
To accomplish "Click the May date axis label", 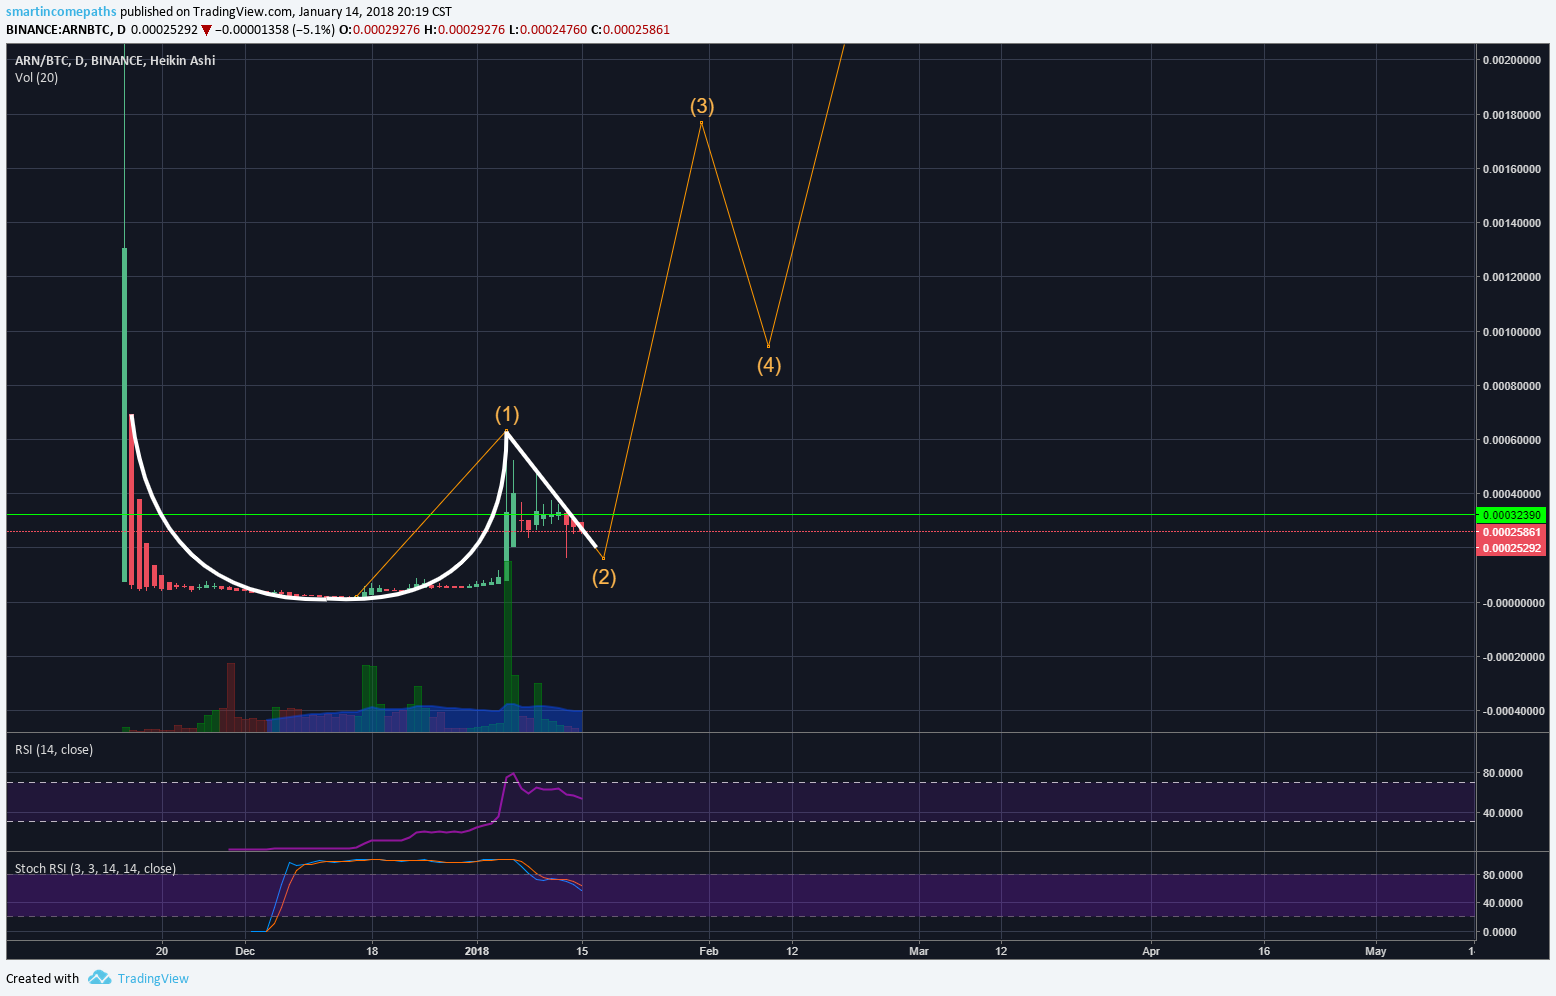I will (1376, 951).
